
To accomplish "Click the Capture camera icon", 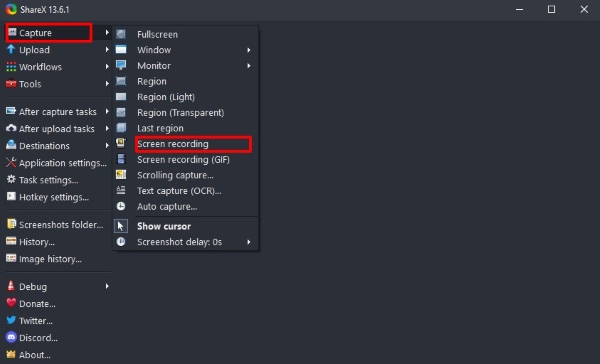I will [12, 32].
